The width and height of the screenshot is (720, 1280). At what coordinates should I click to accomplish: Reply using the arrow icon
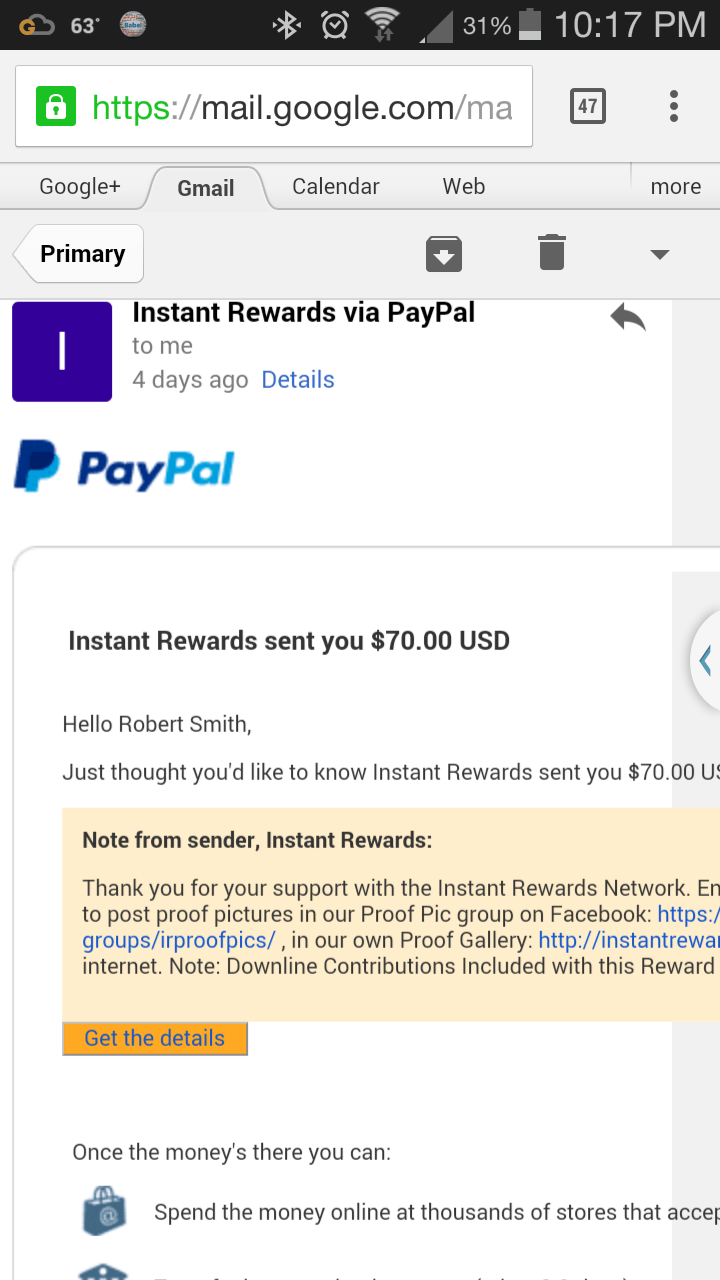[628, 318]
